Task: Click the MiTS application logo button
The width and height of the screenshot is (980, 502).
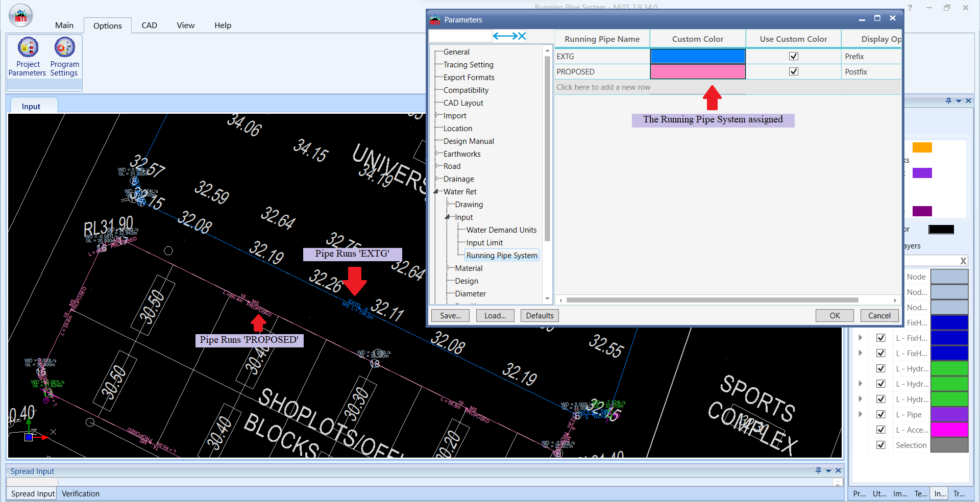Action: tap(20, 15)
